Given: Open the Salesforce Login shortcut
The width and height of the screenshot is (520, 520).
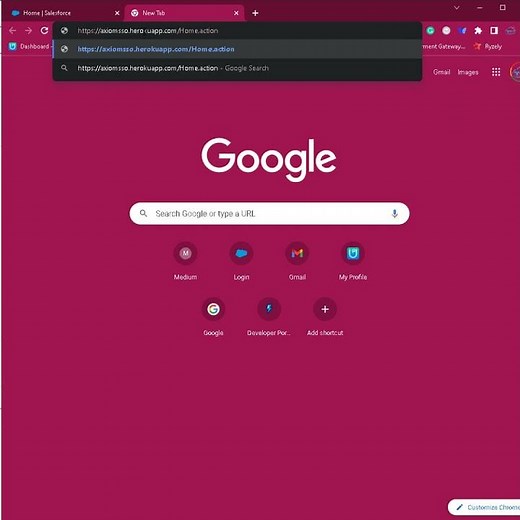Looking at the screenshot, I should [x=241, y=261].
